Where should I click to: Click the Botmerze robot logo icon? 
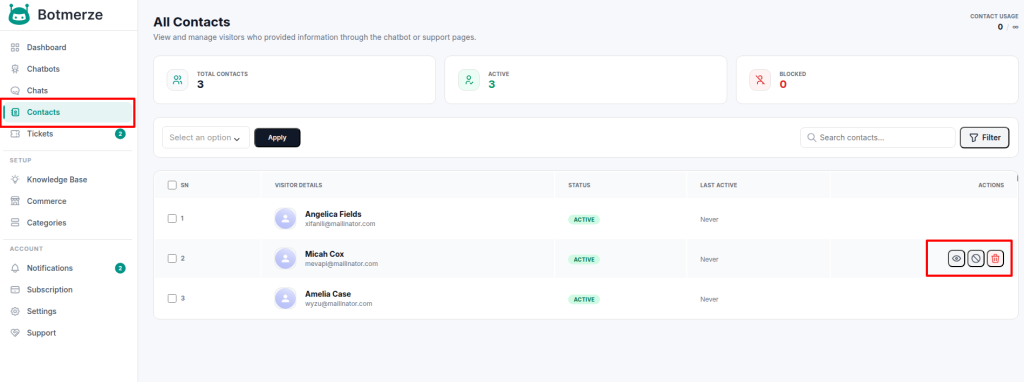[x=19, y=14]
